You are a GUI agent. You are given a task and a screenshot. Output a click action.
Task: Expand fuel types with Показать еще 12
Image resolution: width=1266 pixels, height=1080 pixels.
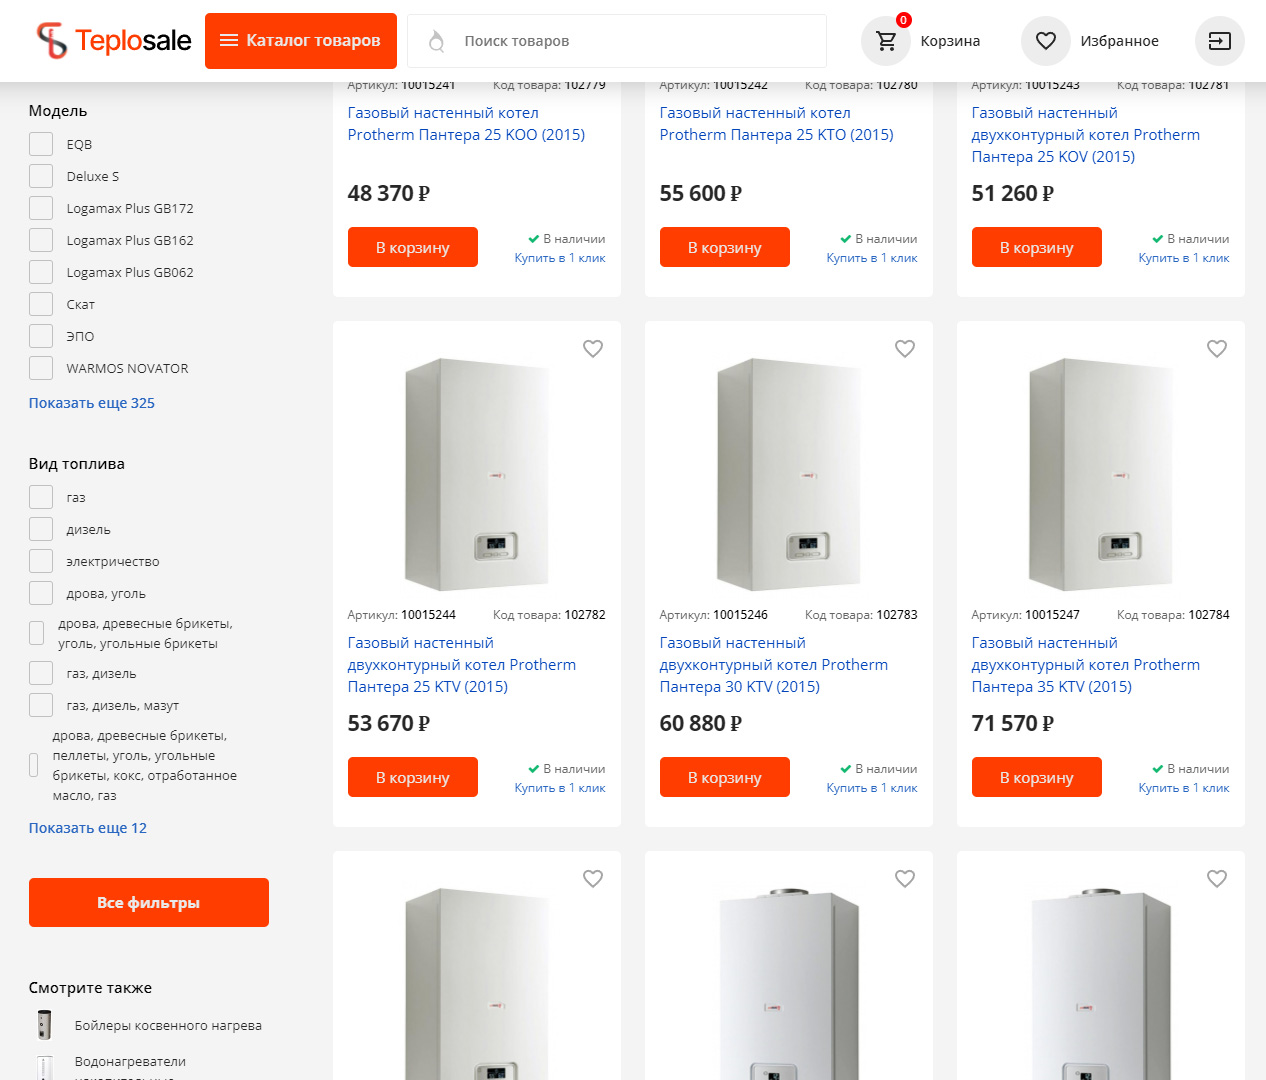[88, 828]
